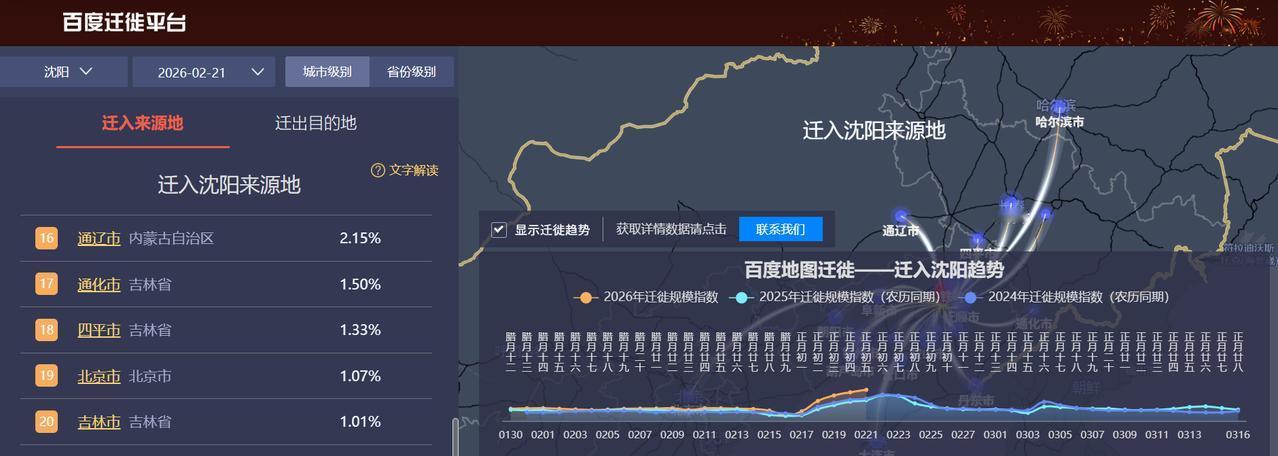
Task: Open the 文字解读 text link
Action: click(414, 170)
